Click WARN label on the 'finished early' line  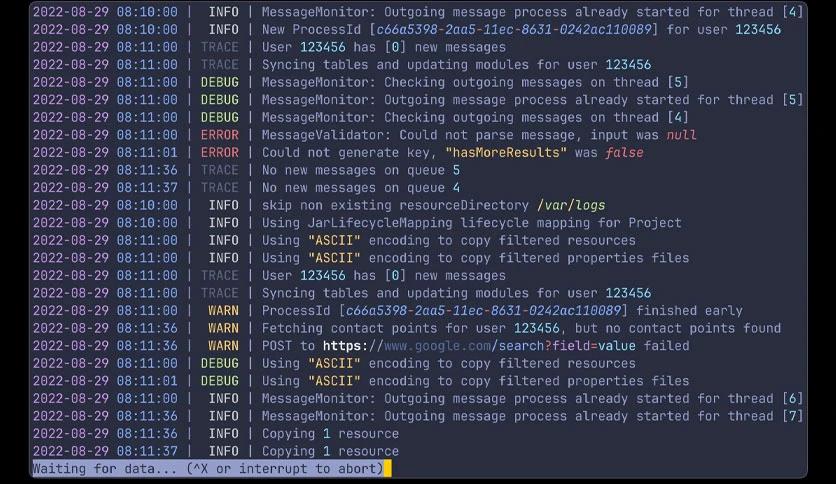pos(223,311)
